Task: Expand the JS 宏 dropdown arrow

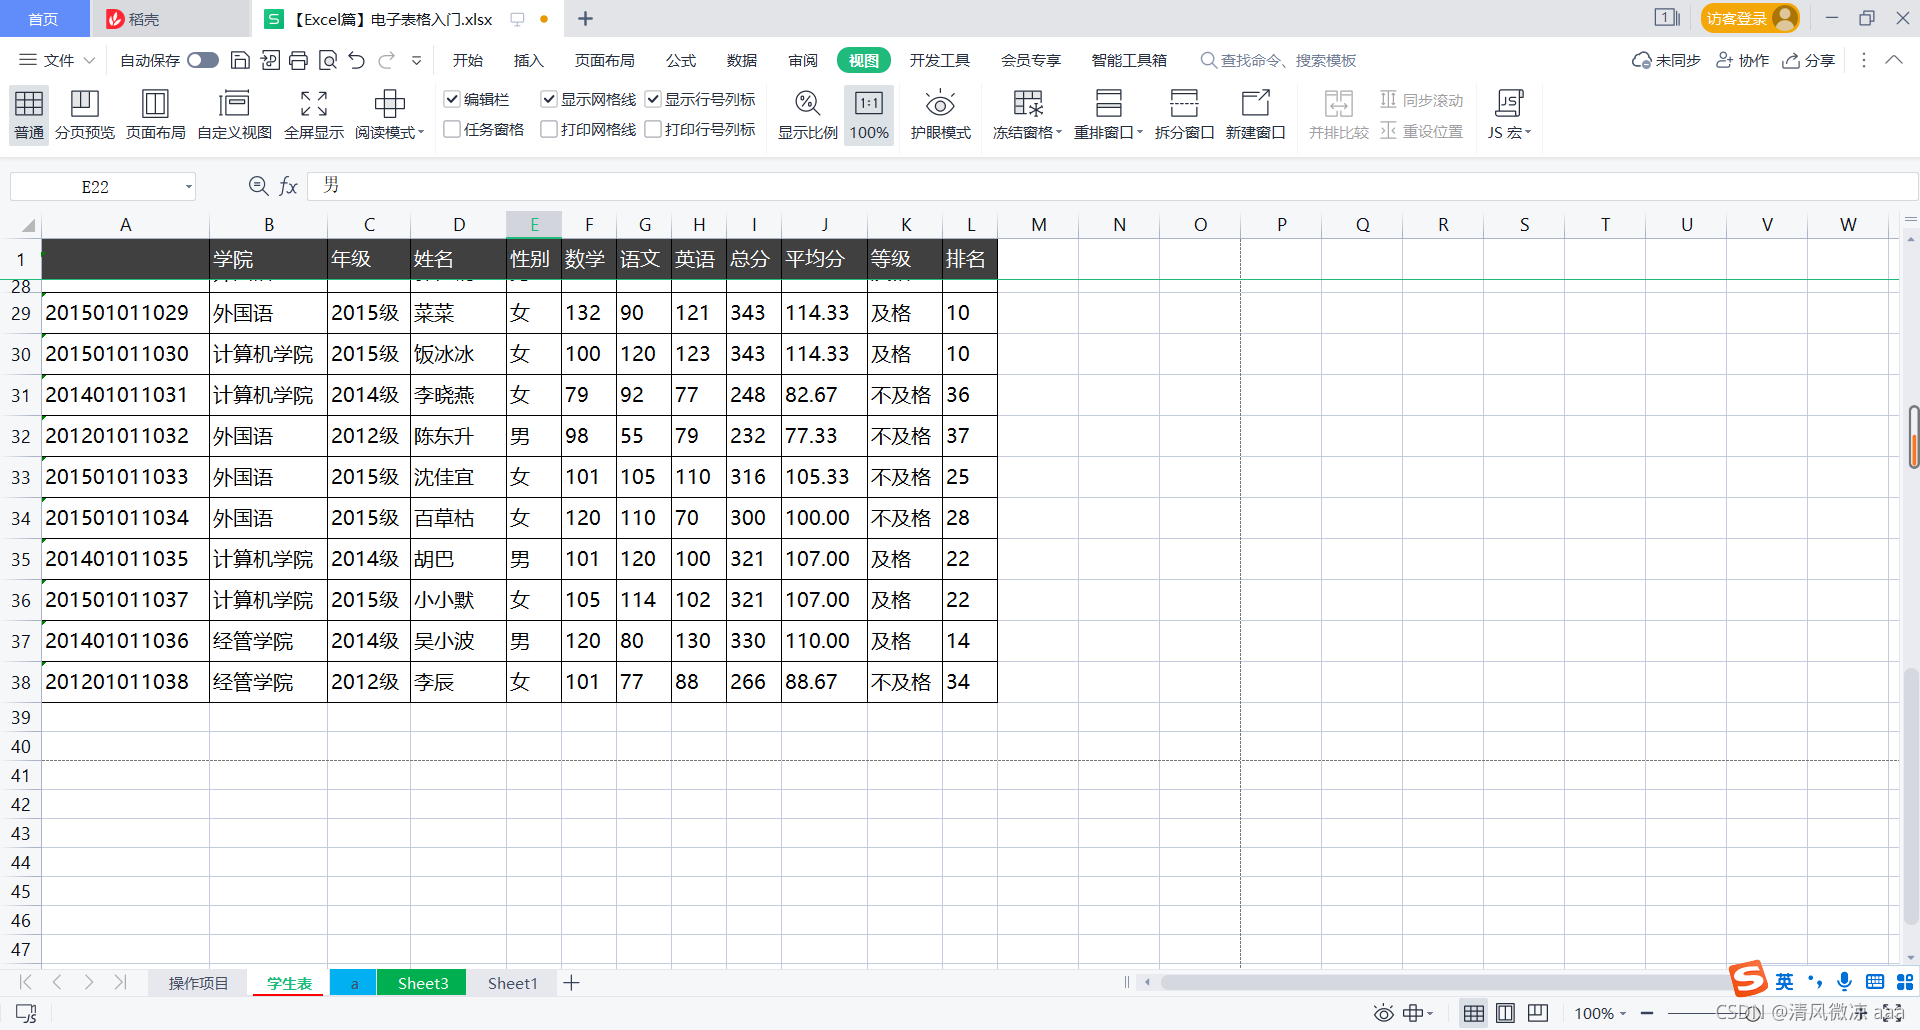Action: [x=1528, y=133]
